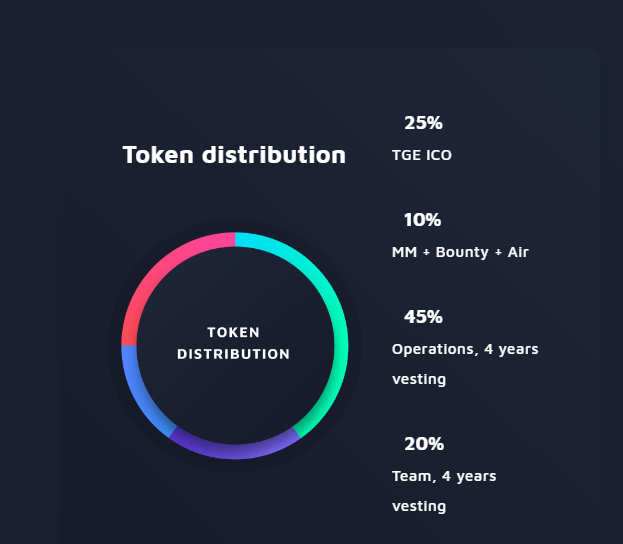The height and width of the screenshot is (544, 623).
Task: Click the purple segment of the donut
Action: [234, 450]
